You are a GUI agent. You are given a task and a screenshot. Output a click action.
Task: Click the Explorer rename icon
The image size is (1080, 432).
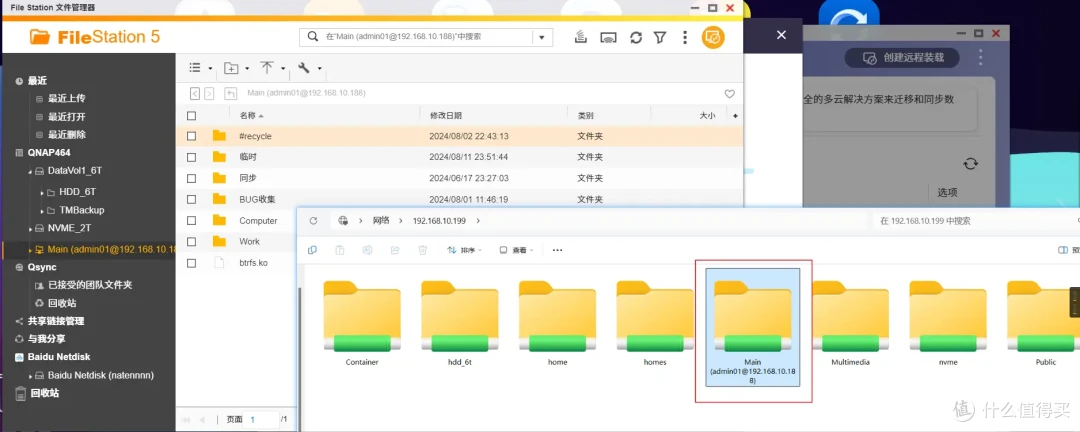pyautogui.click(x=367, y=250)
